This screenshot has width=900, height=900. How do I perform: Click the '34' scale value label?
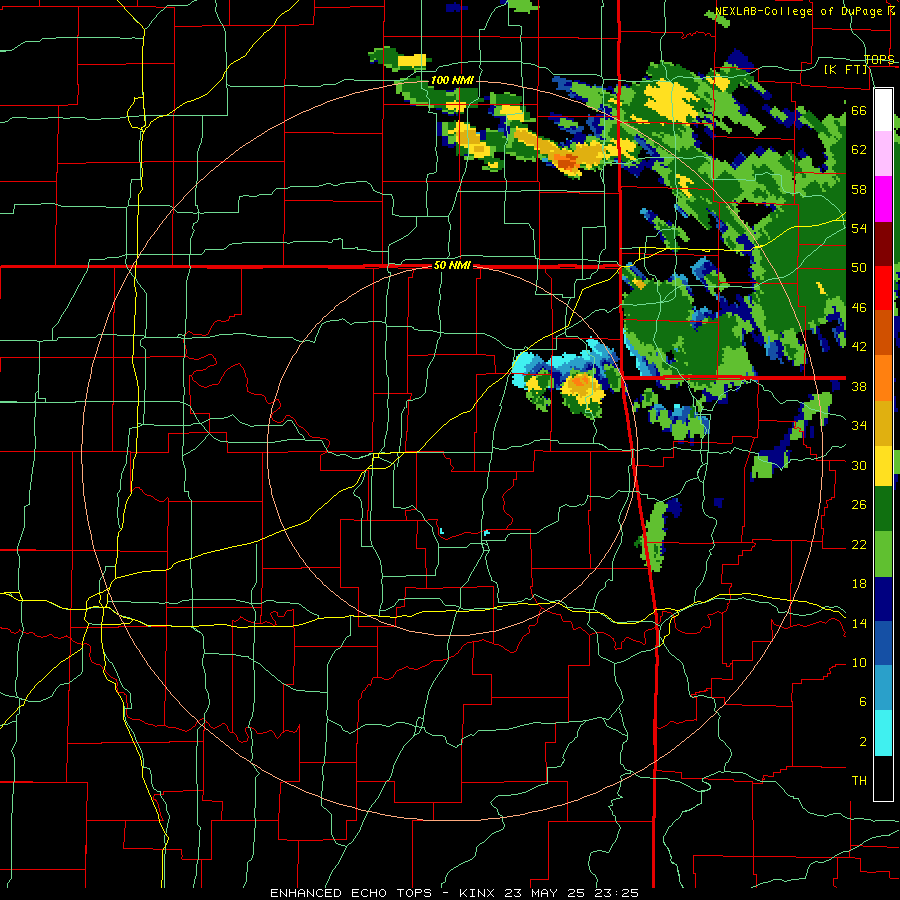859,426
